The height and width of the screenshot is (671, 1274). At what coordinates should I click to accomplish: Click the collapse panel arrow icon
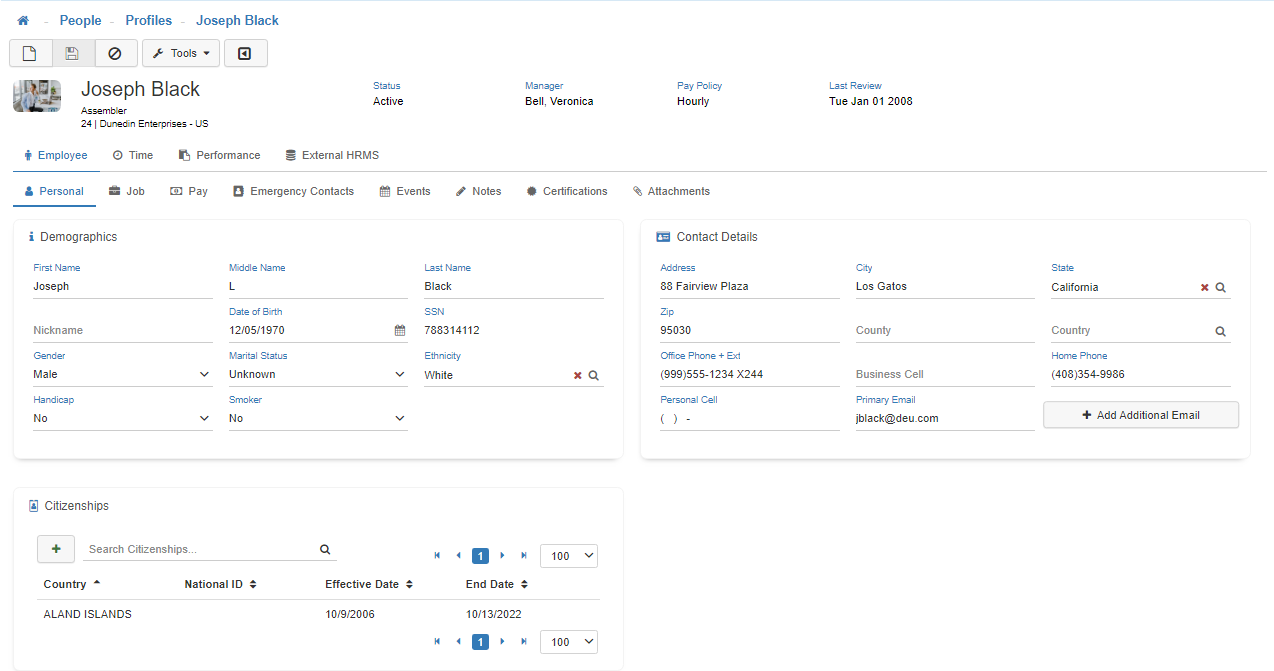tap(245, 53)
